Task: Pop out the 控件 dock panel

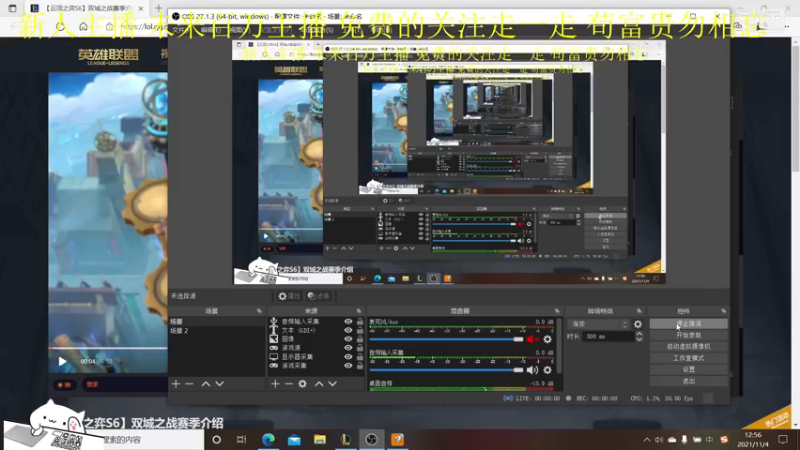Action: tap(723, 311)
